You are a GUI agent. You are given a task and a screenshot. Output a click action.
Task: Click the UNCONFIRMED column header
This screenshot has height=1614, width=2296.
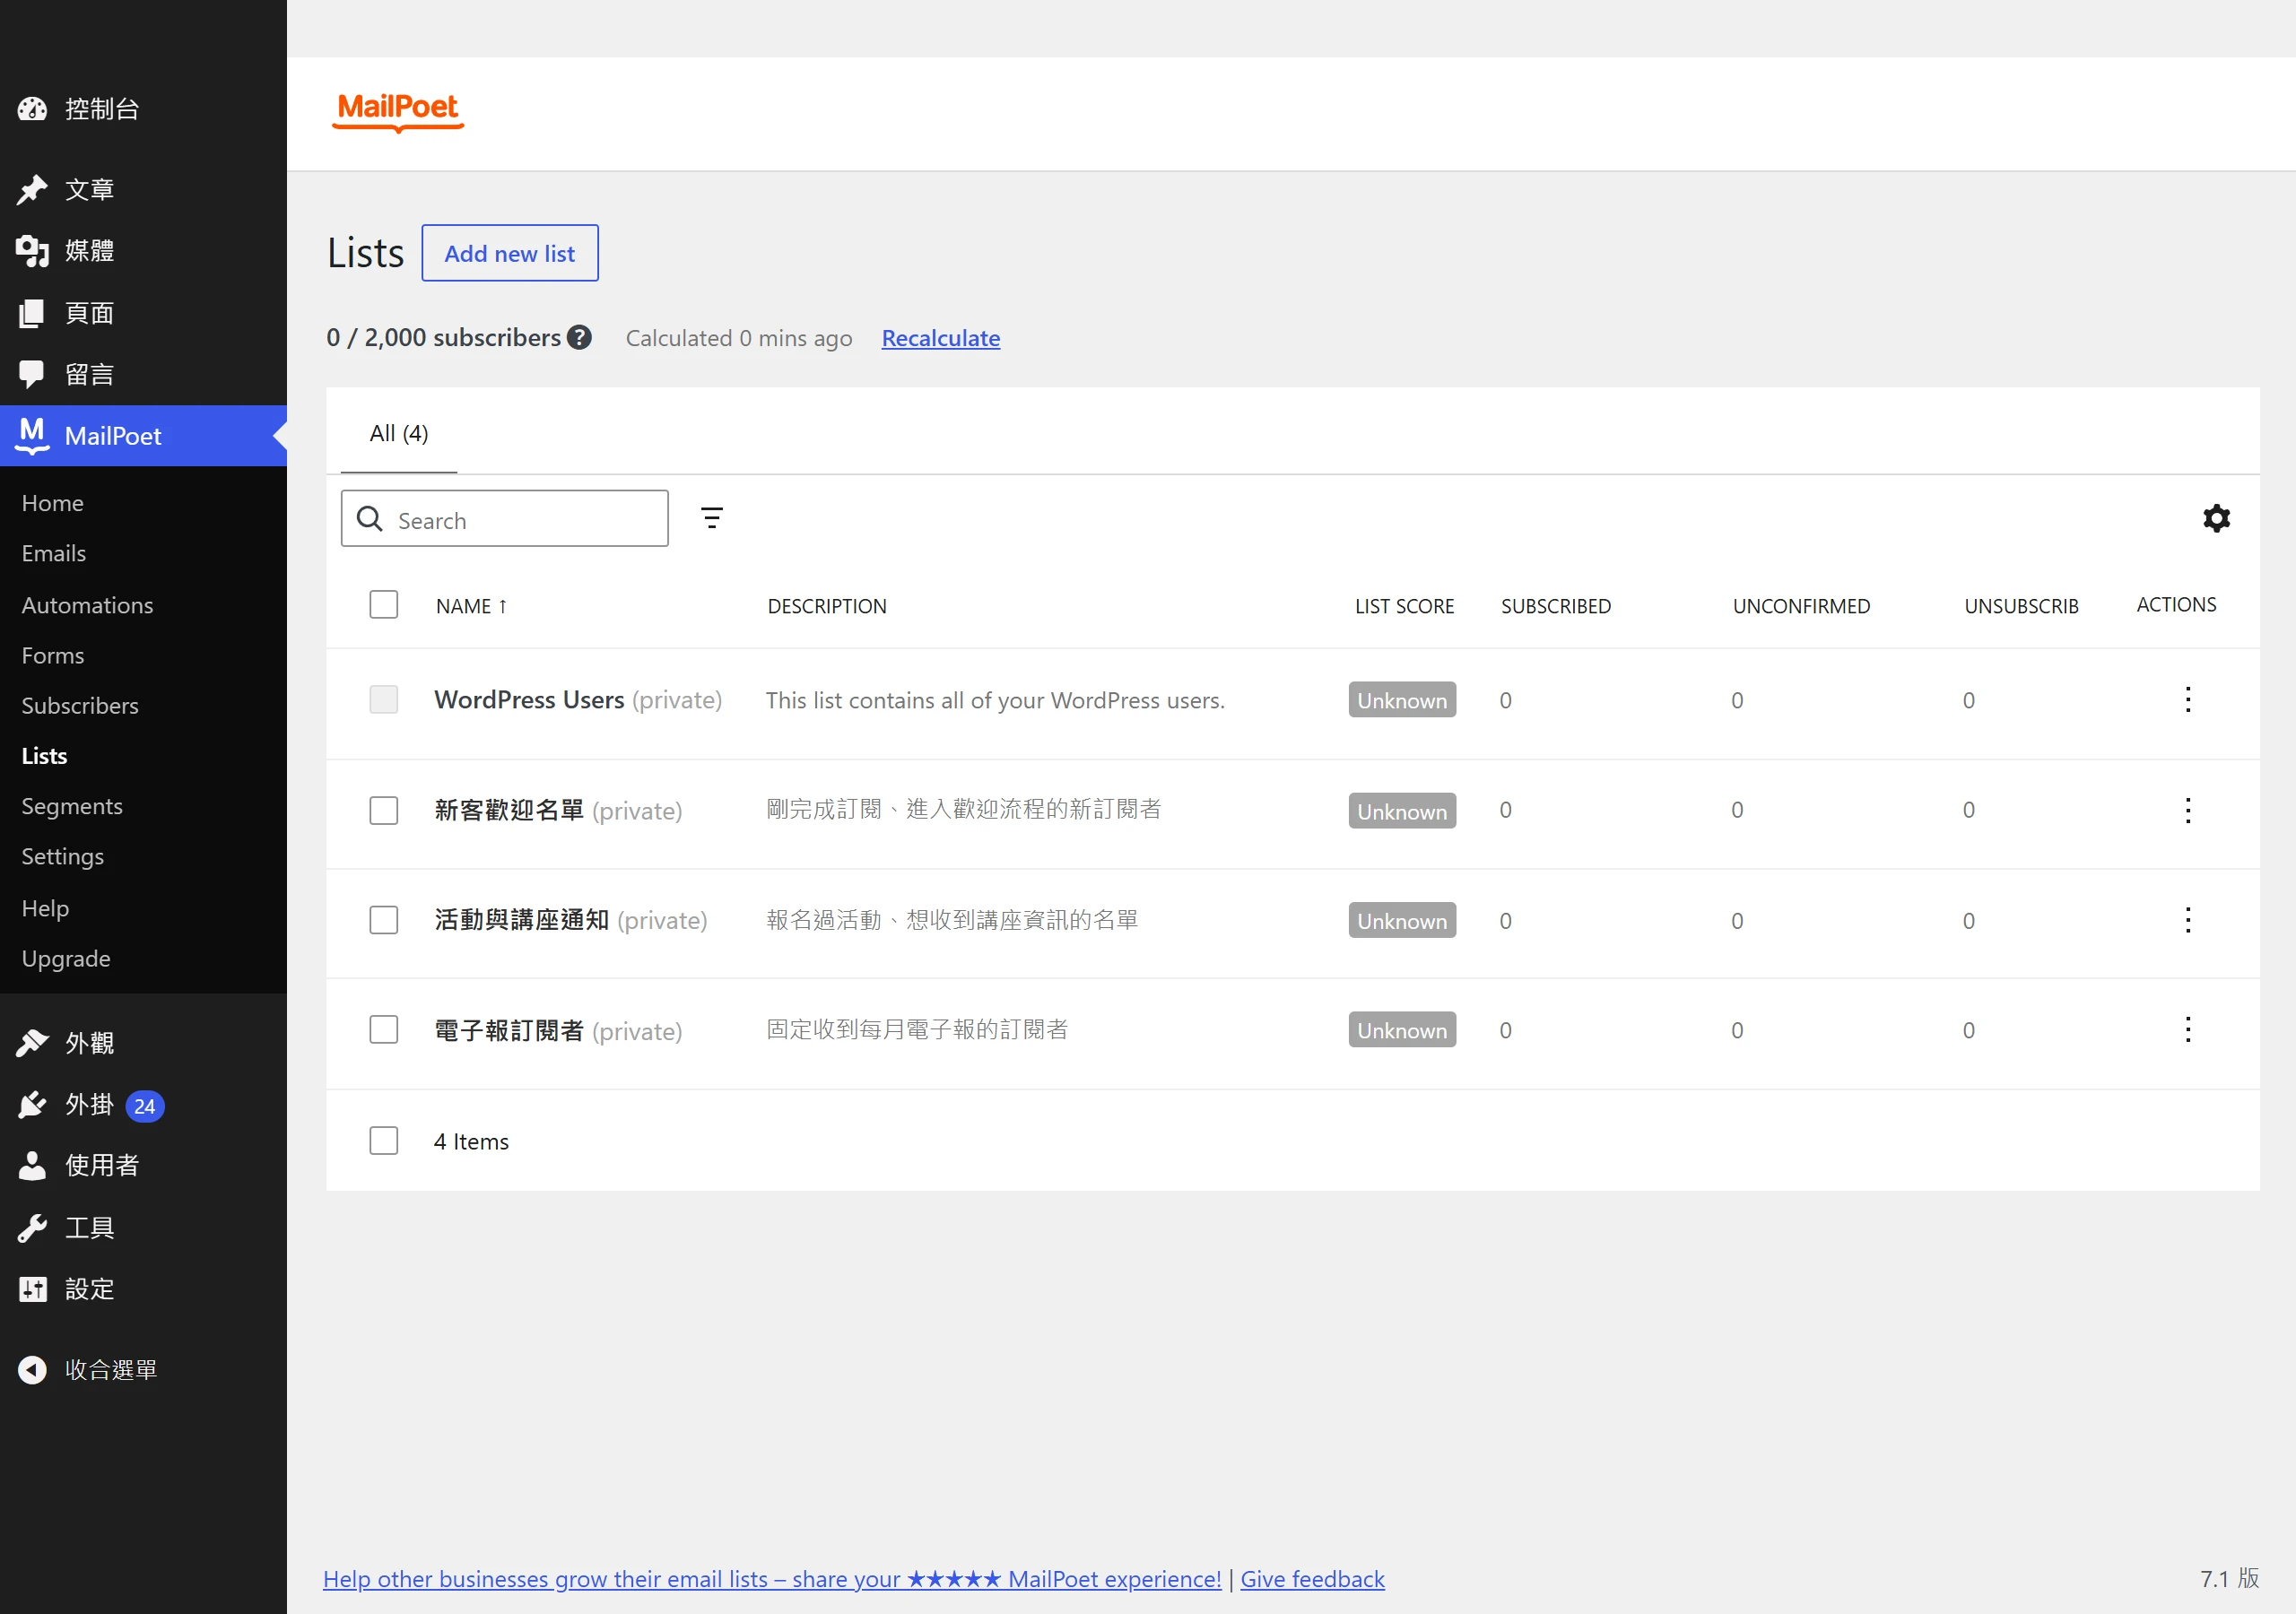click(1801, 606)
